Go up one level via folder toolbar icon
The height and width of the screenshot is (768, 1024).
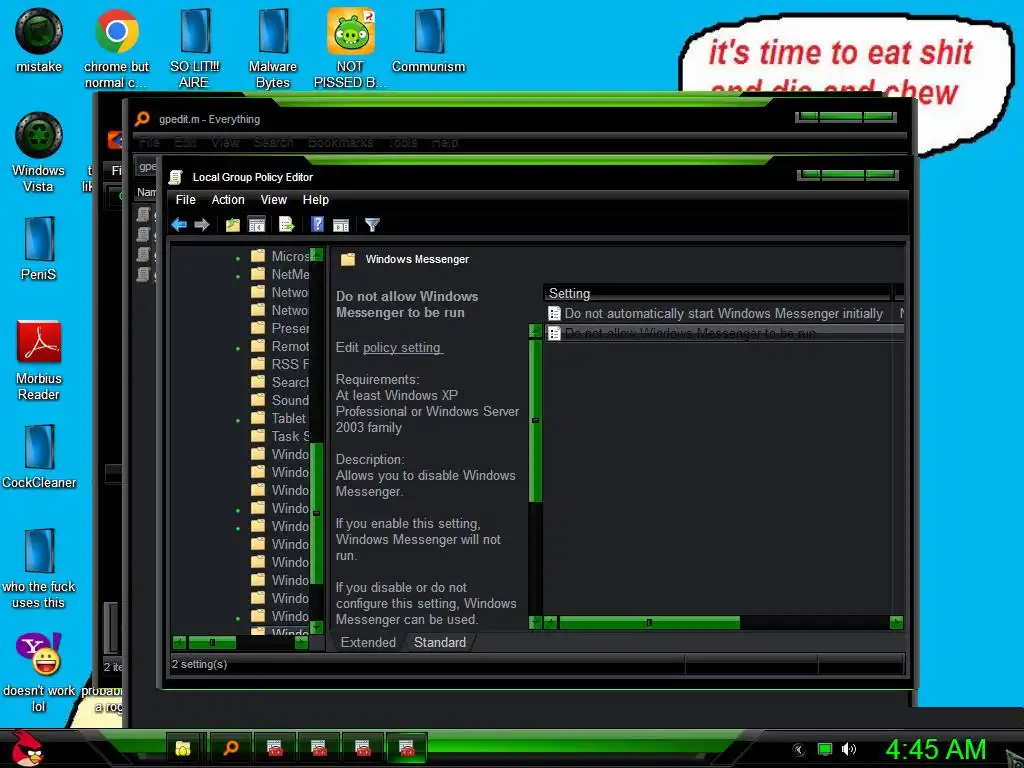point(232,225)
